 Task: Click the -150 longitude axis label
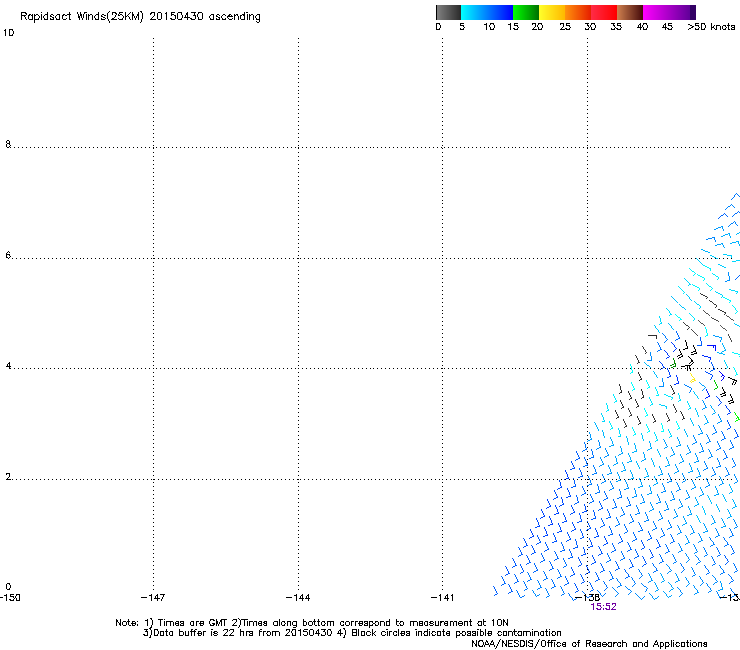(x=10, y=598)
